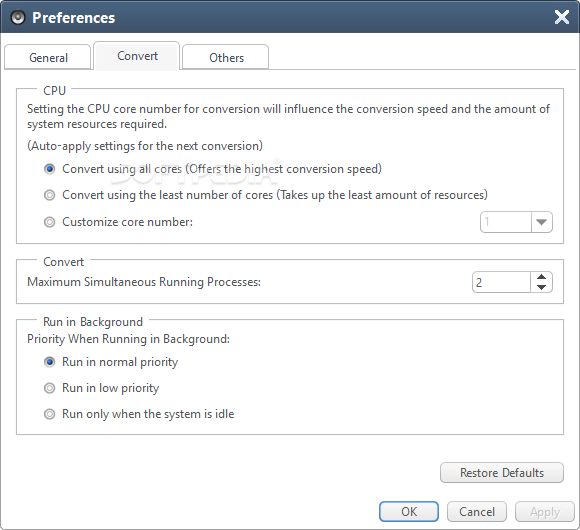Expand the core number dropdown arrow
This screenshot has width=580, height=530.
coord(542,222)
